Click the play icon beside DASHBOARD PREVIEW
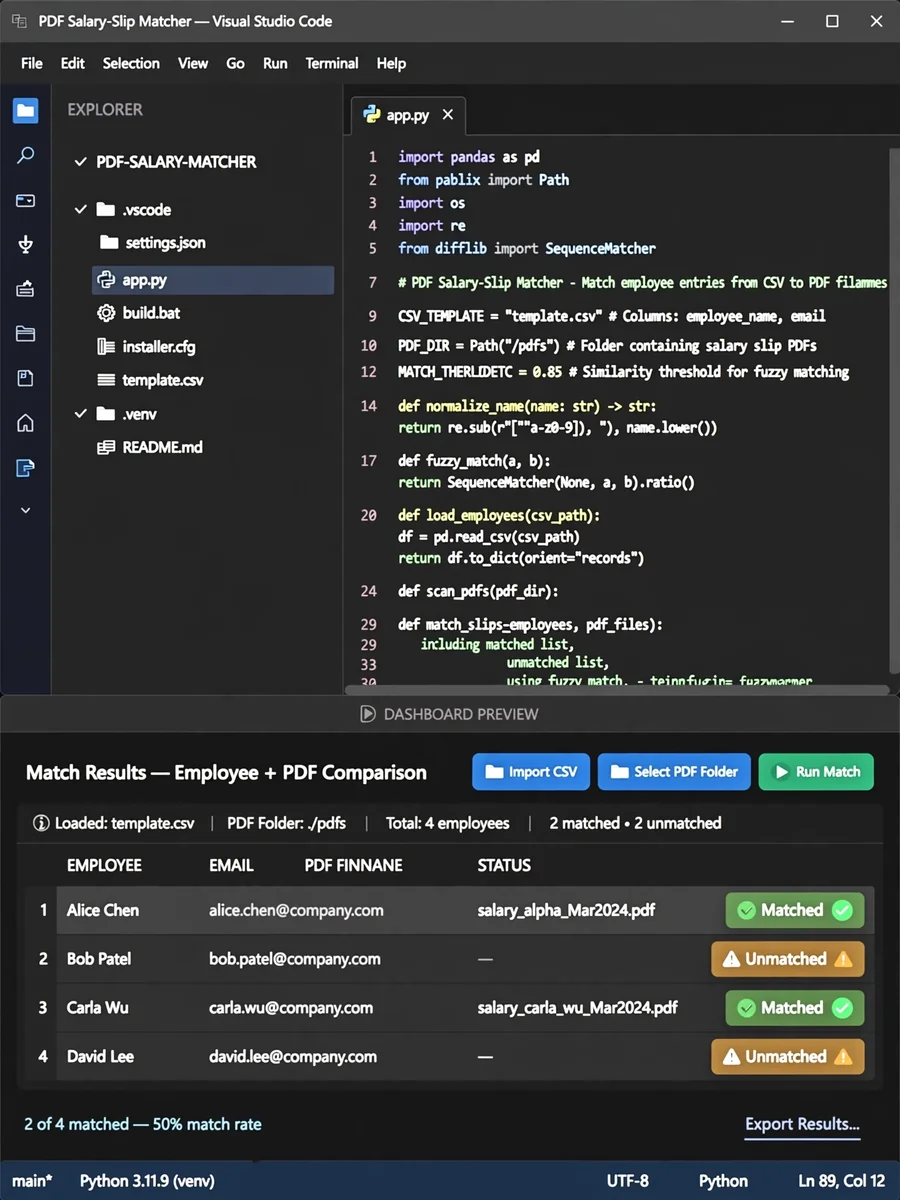The image size is (900, 1200). coord(367,714)
